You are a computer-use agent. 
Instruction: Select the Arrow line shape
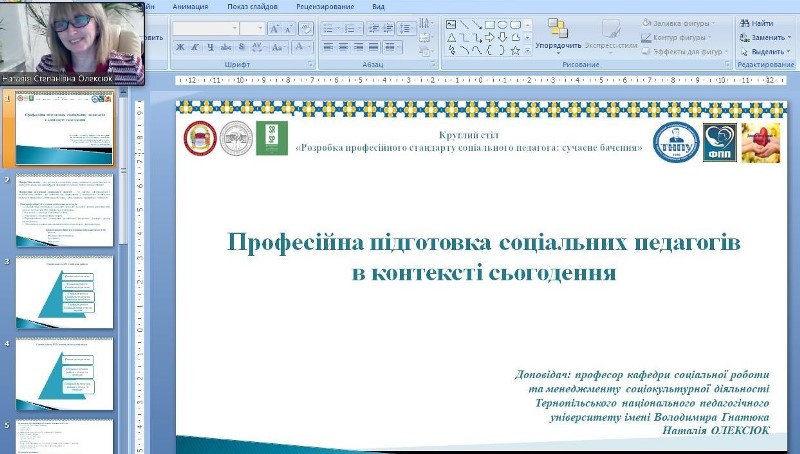(x=477, y=24)
